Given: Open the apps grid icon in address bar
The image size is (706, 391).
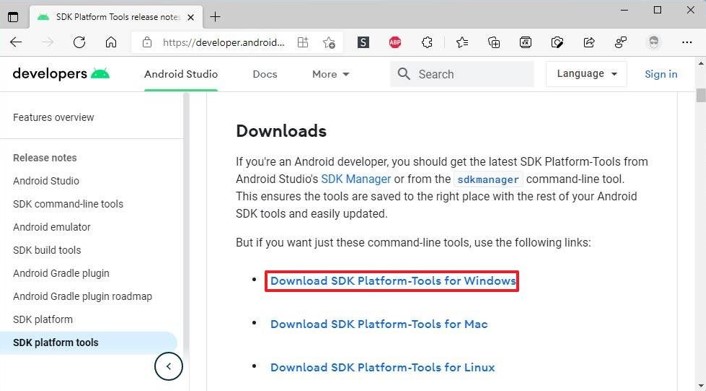Looking at the screenshot, I should pos(303,42).
